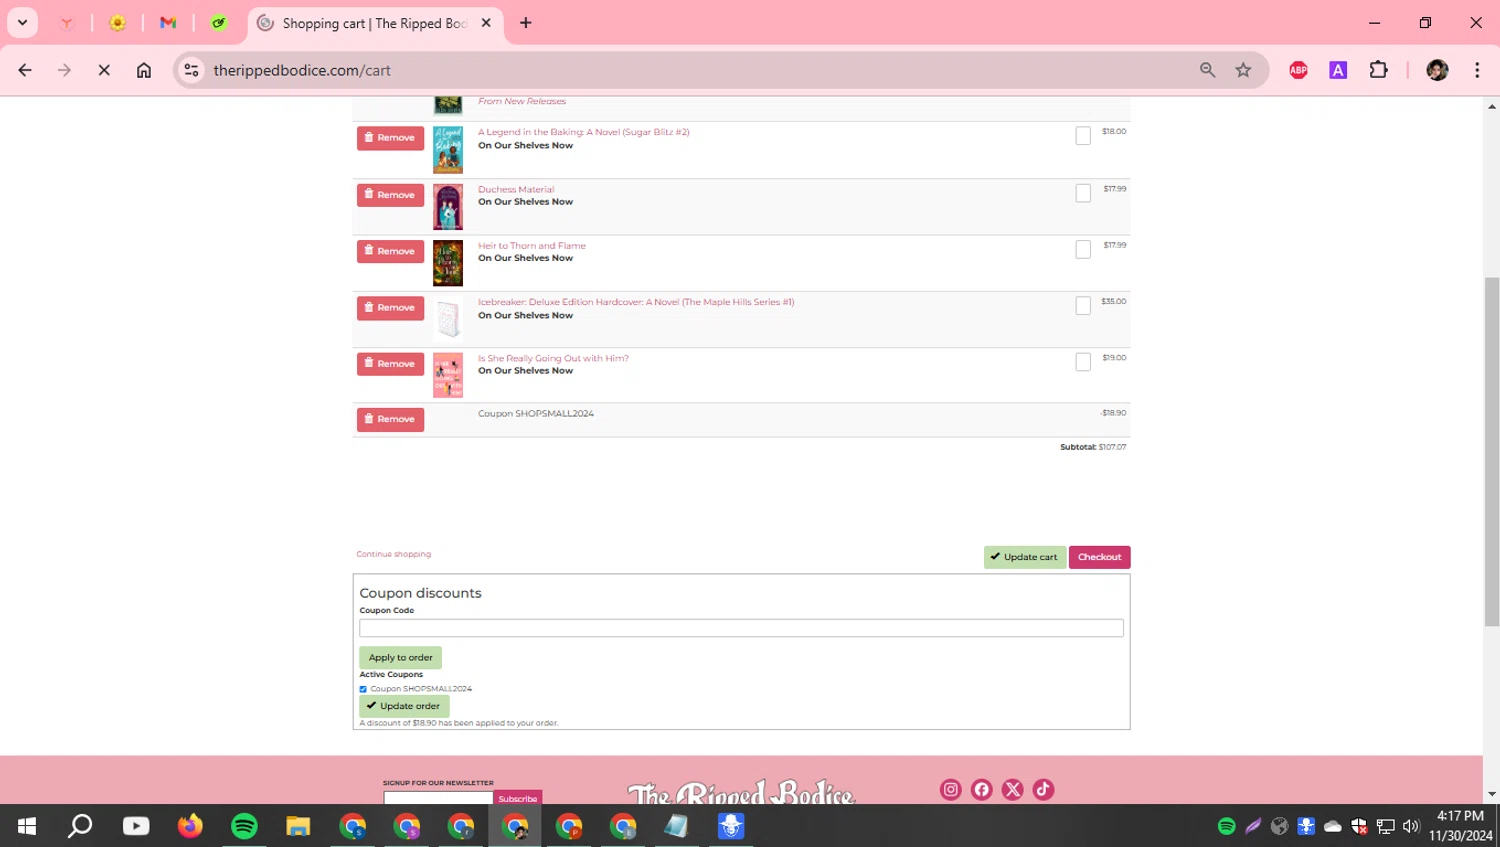The image size is (1500, 847).
Task: Open the Icebreaker Deluxe Edition cover thumbnail
Action: pyautogui.click(x=448, y=320)
